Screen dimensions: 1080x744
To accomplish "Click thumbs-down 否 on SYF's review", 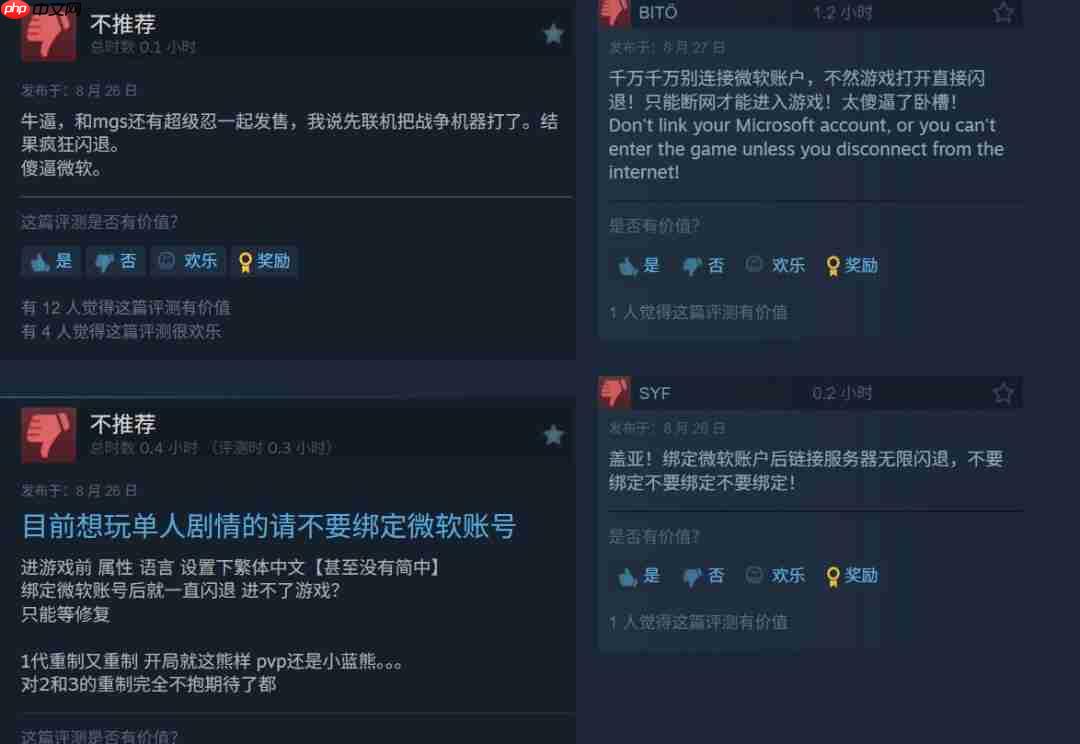I will coord(703,575).
